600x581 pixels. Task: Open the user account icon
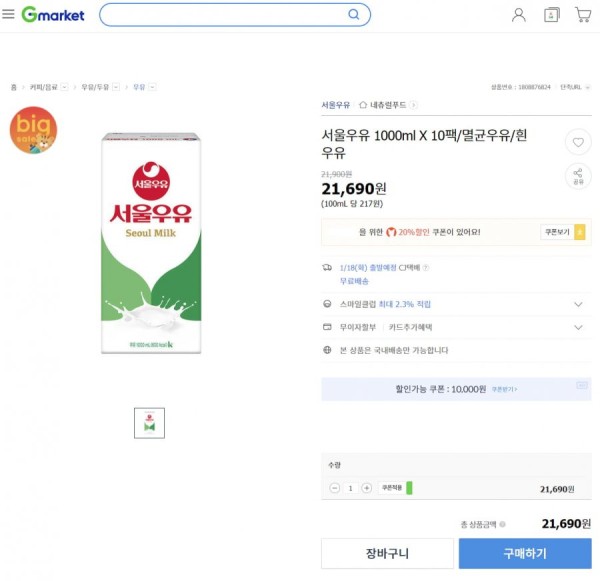518,15
